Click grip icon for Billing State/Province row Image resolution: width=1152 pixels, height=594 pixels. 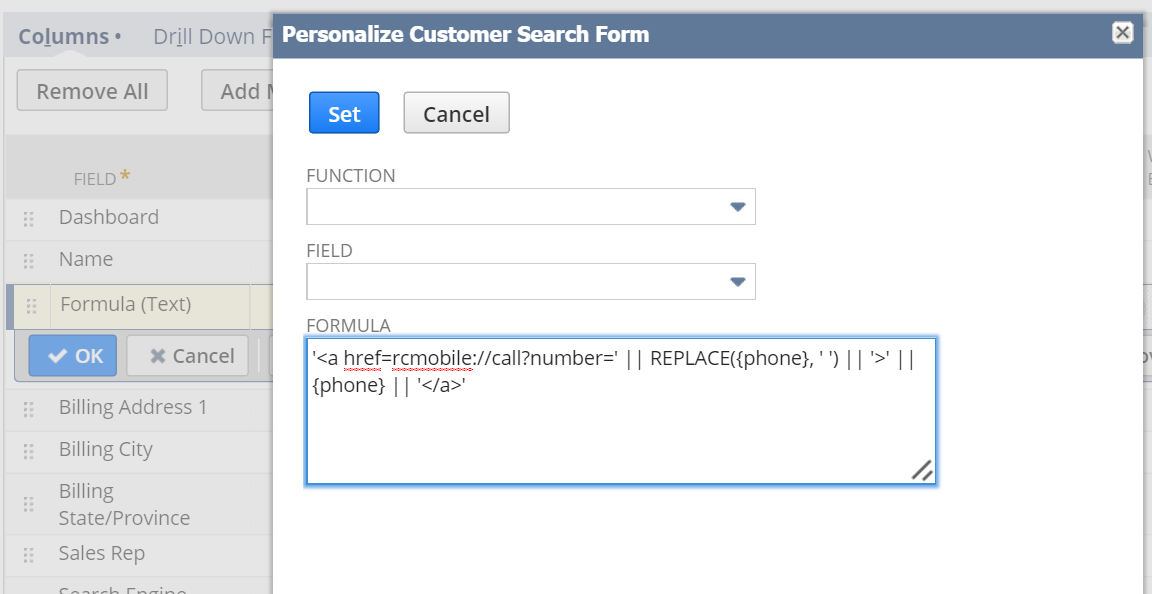click(x=29, y=505)
